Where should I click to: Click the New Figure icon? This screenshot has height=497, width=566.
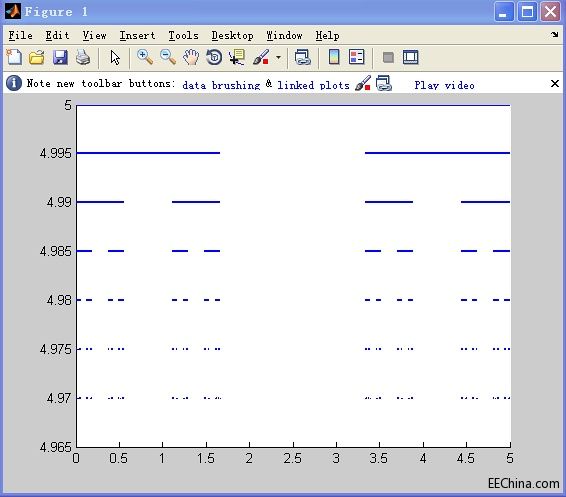(x=14, y=57)
